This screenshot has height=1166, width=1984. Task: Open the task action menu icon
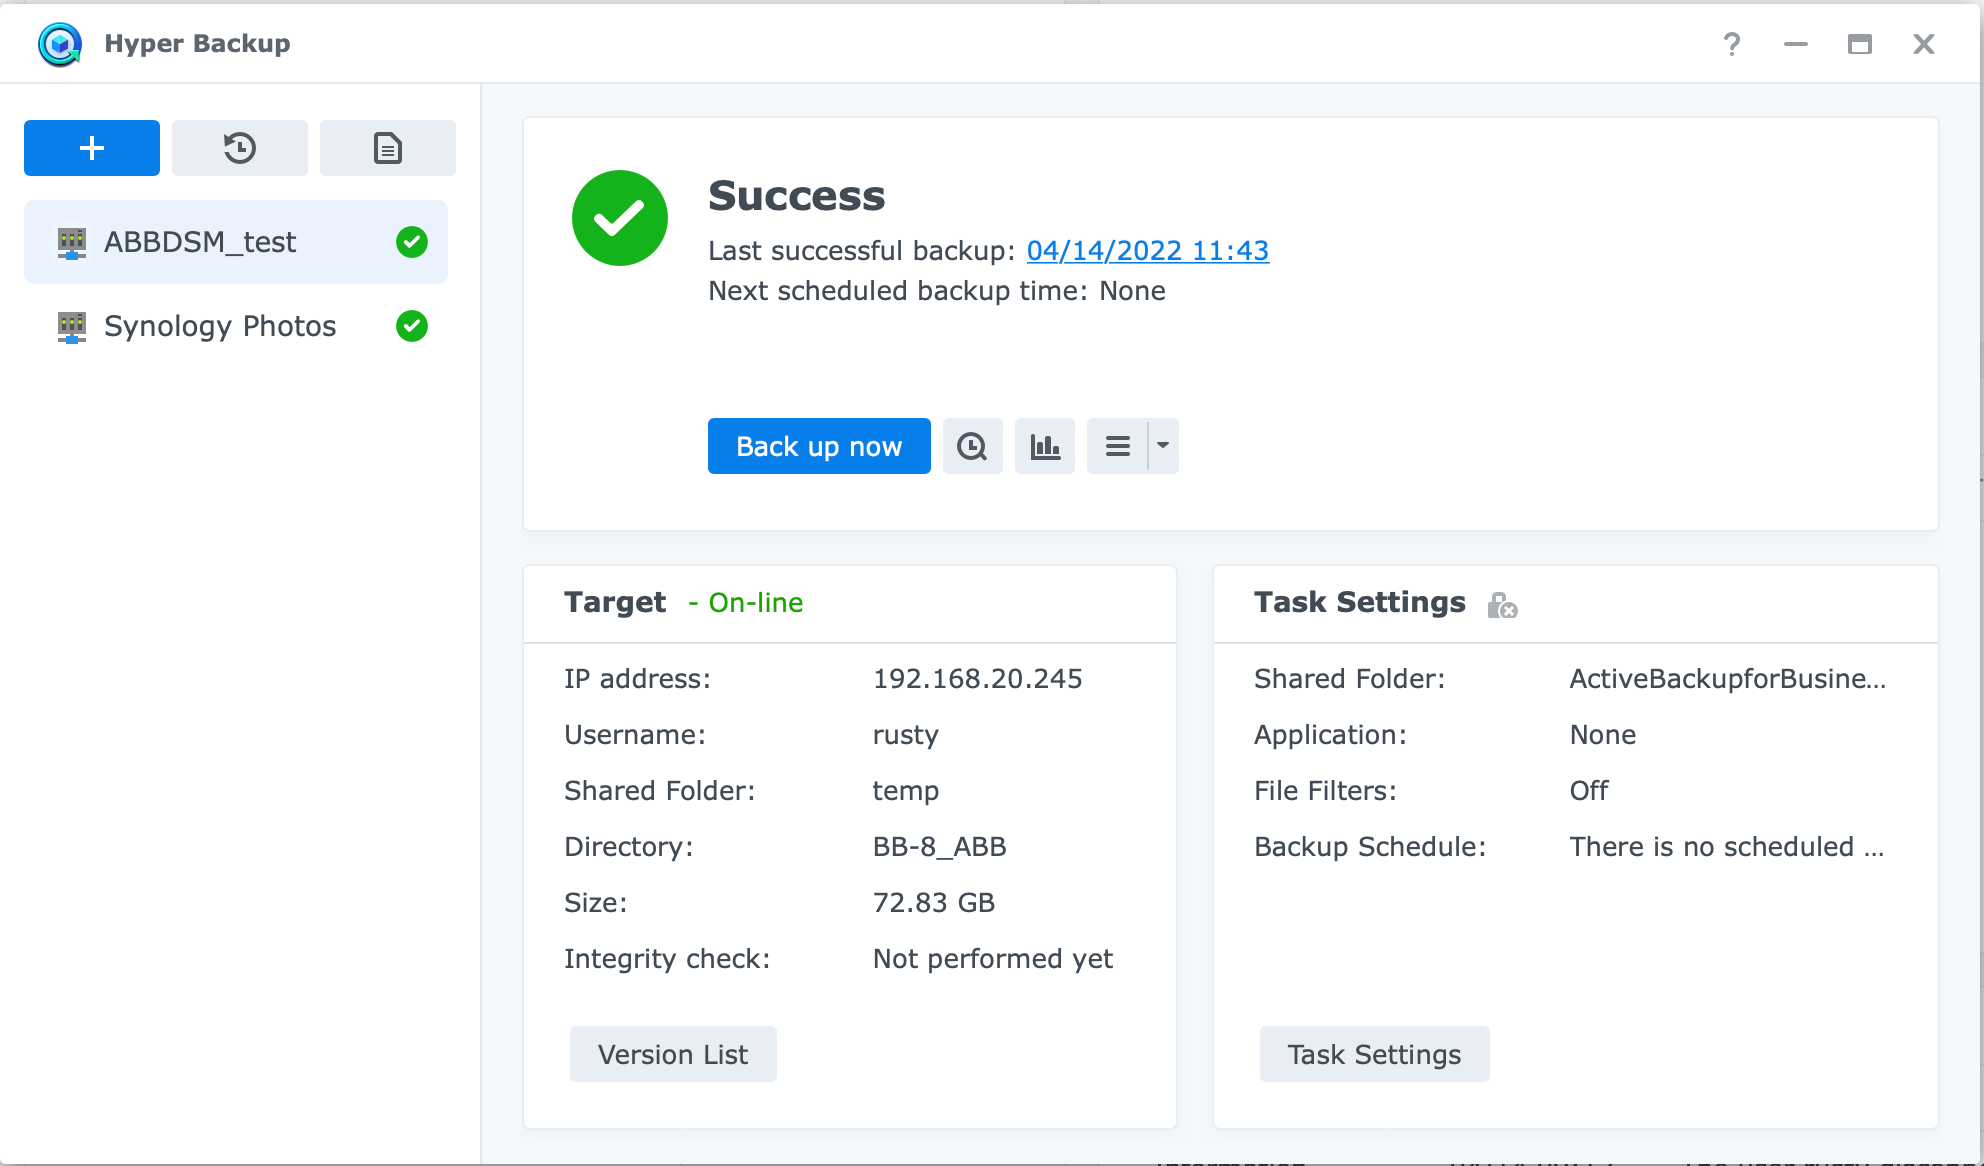coord(1117,446)
